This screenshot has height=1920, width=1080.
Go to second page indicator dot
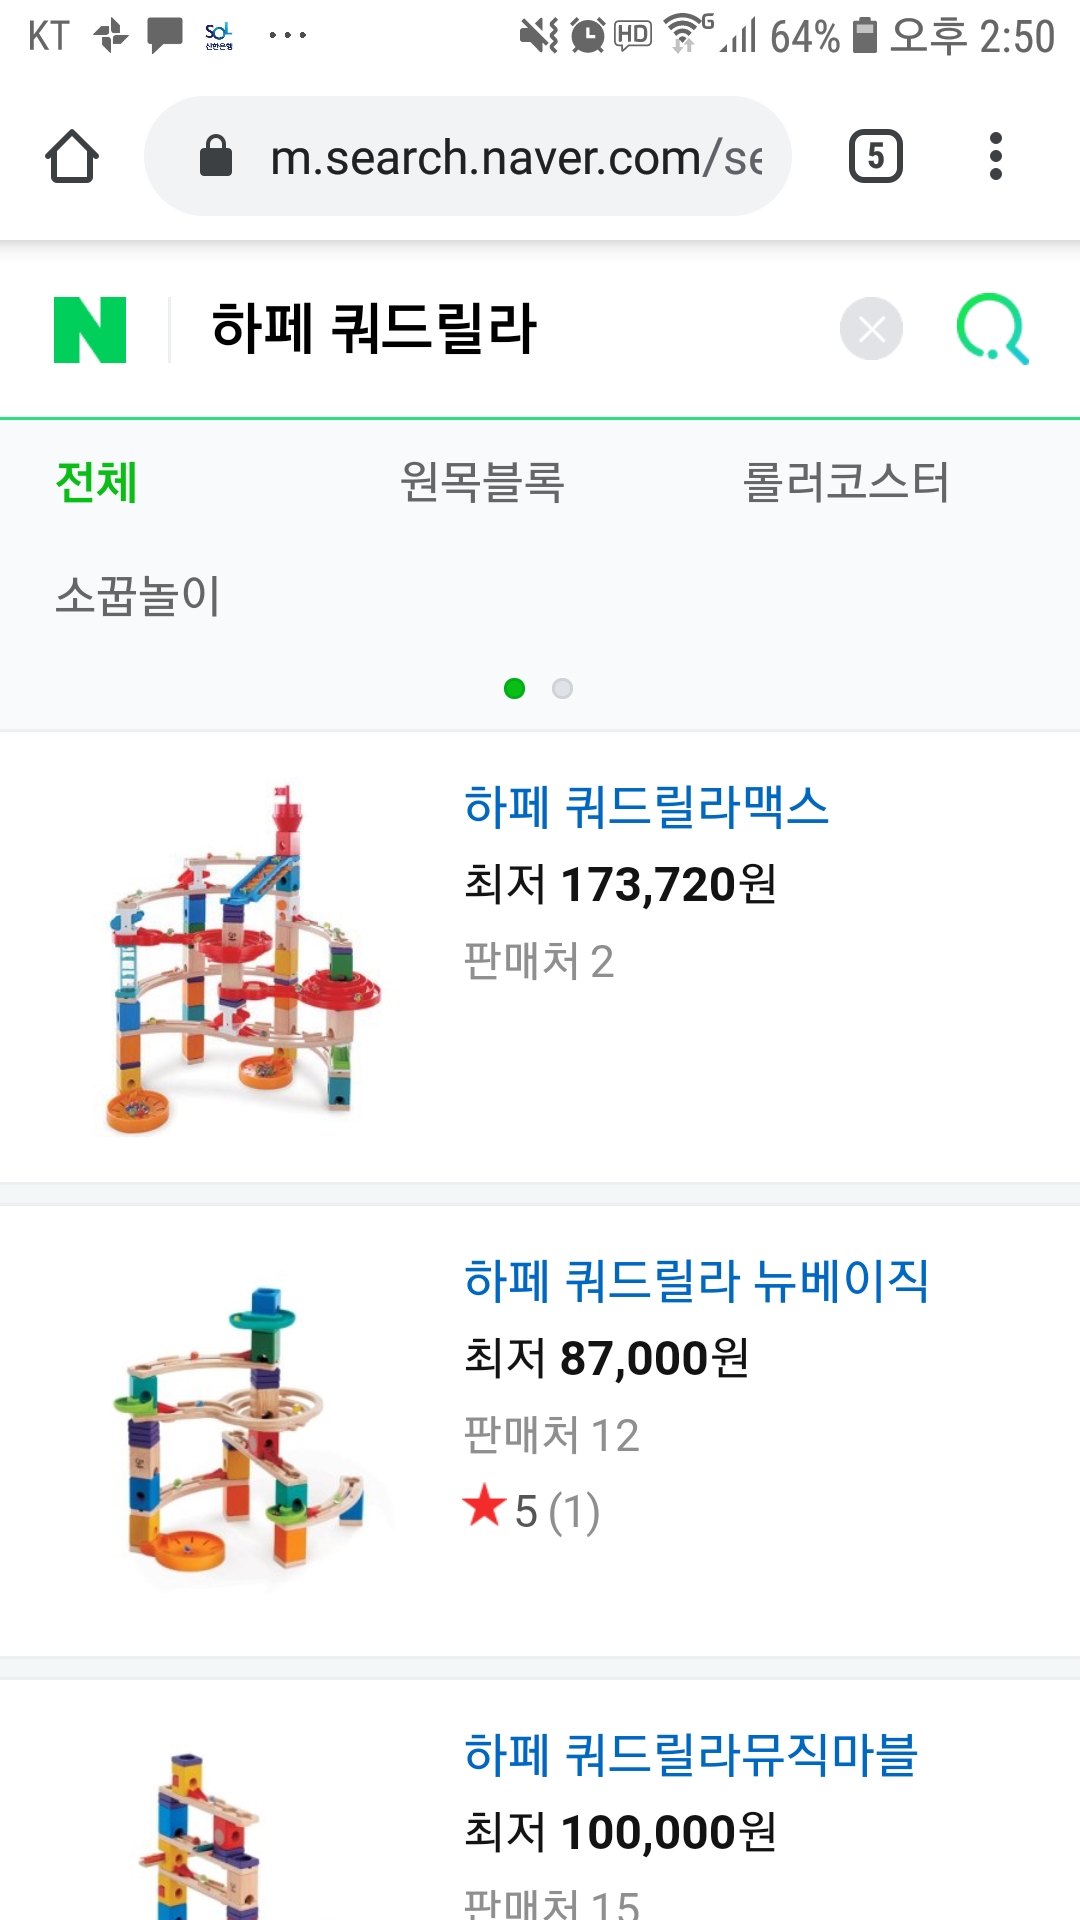pos(563,689)
